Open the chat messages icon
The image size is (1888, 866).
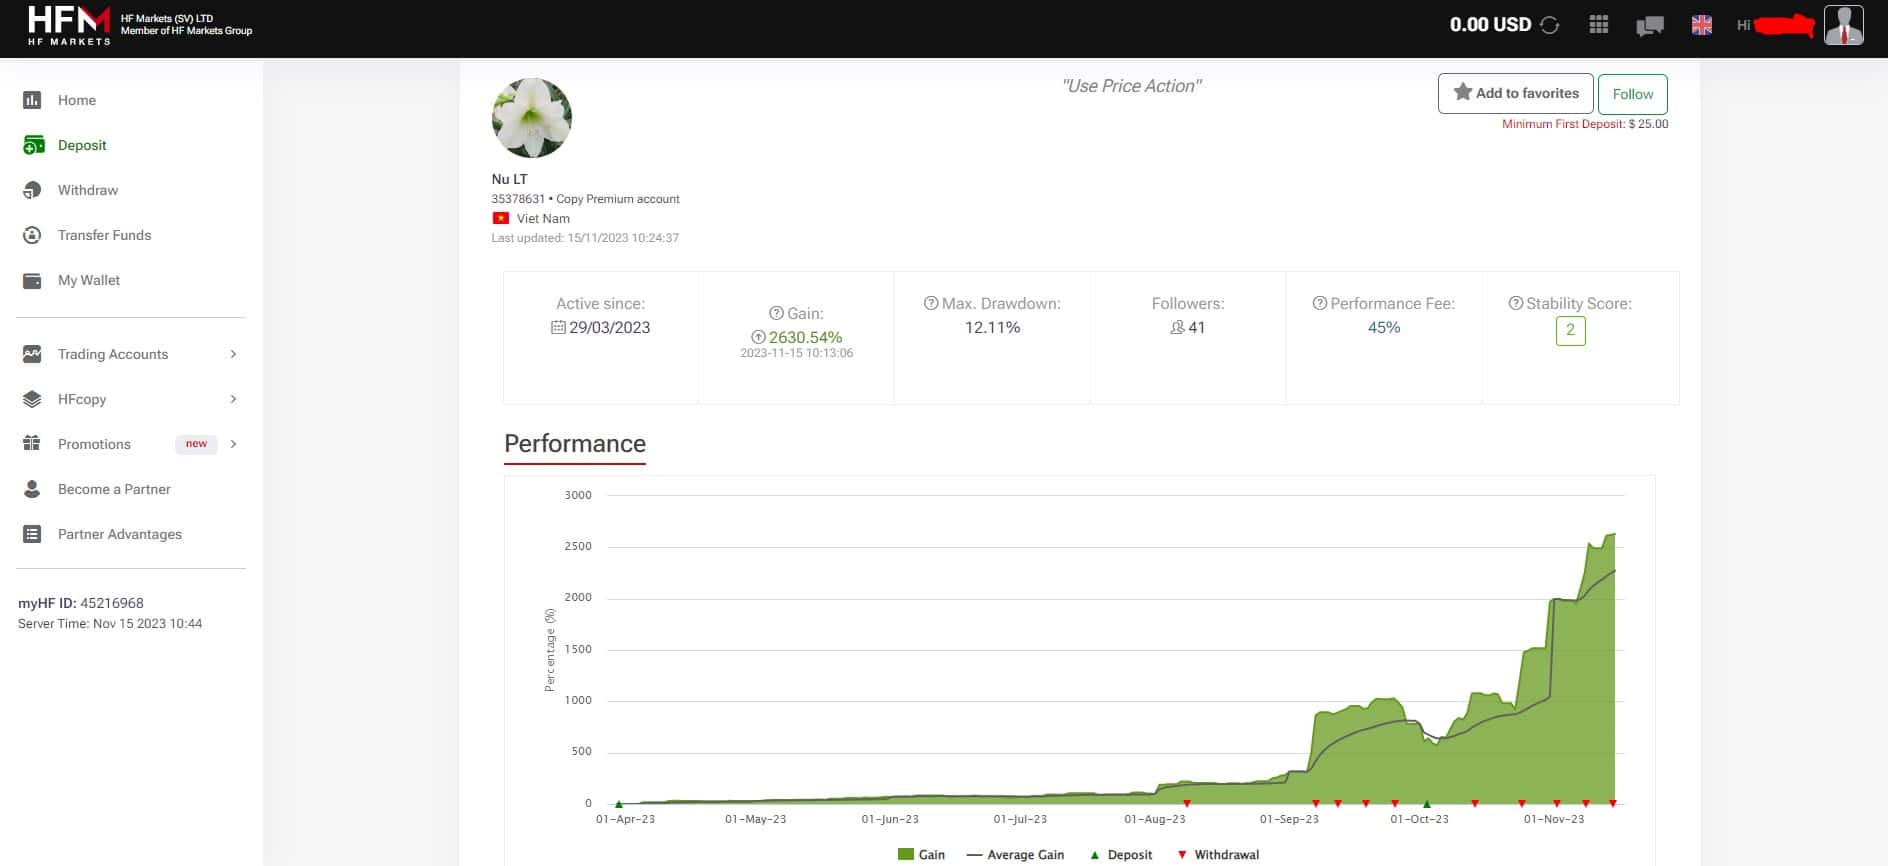[x=1650, y=26]
